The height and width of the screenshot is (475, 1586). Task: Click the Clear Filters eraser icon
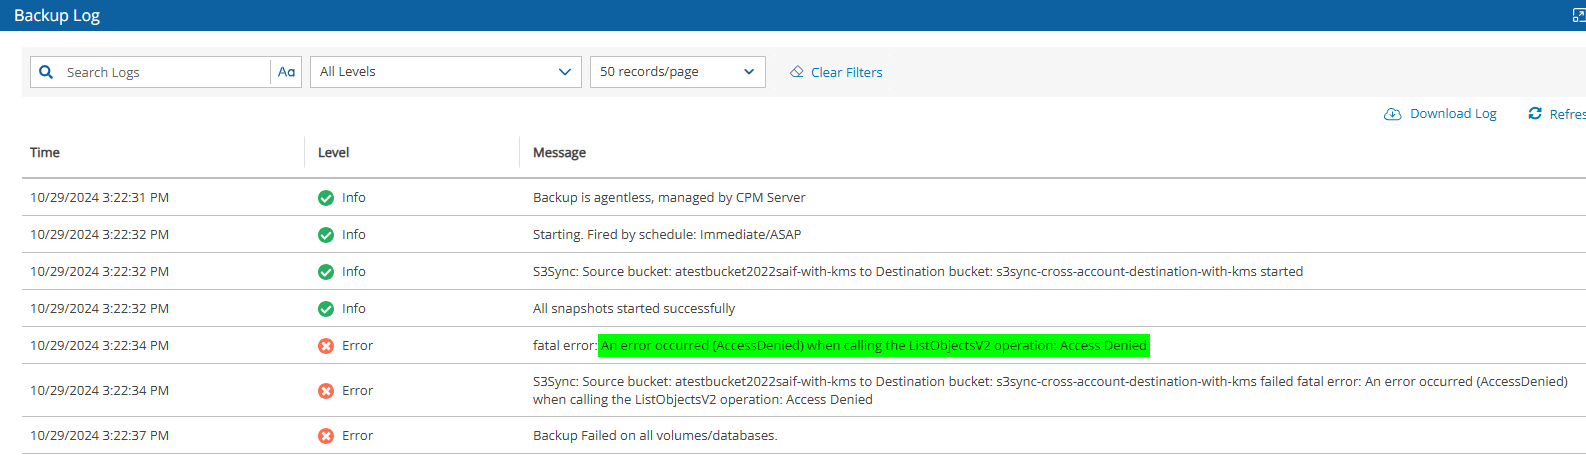(x=797, y=72)
